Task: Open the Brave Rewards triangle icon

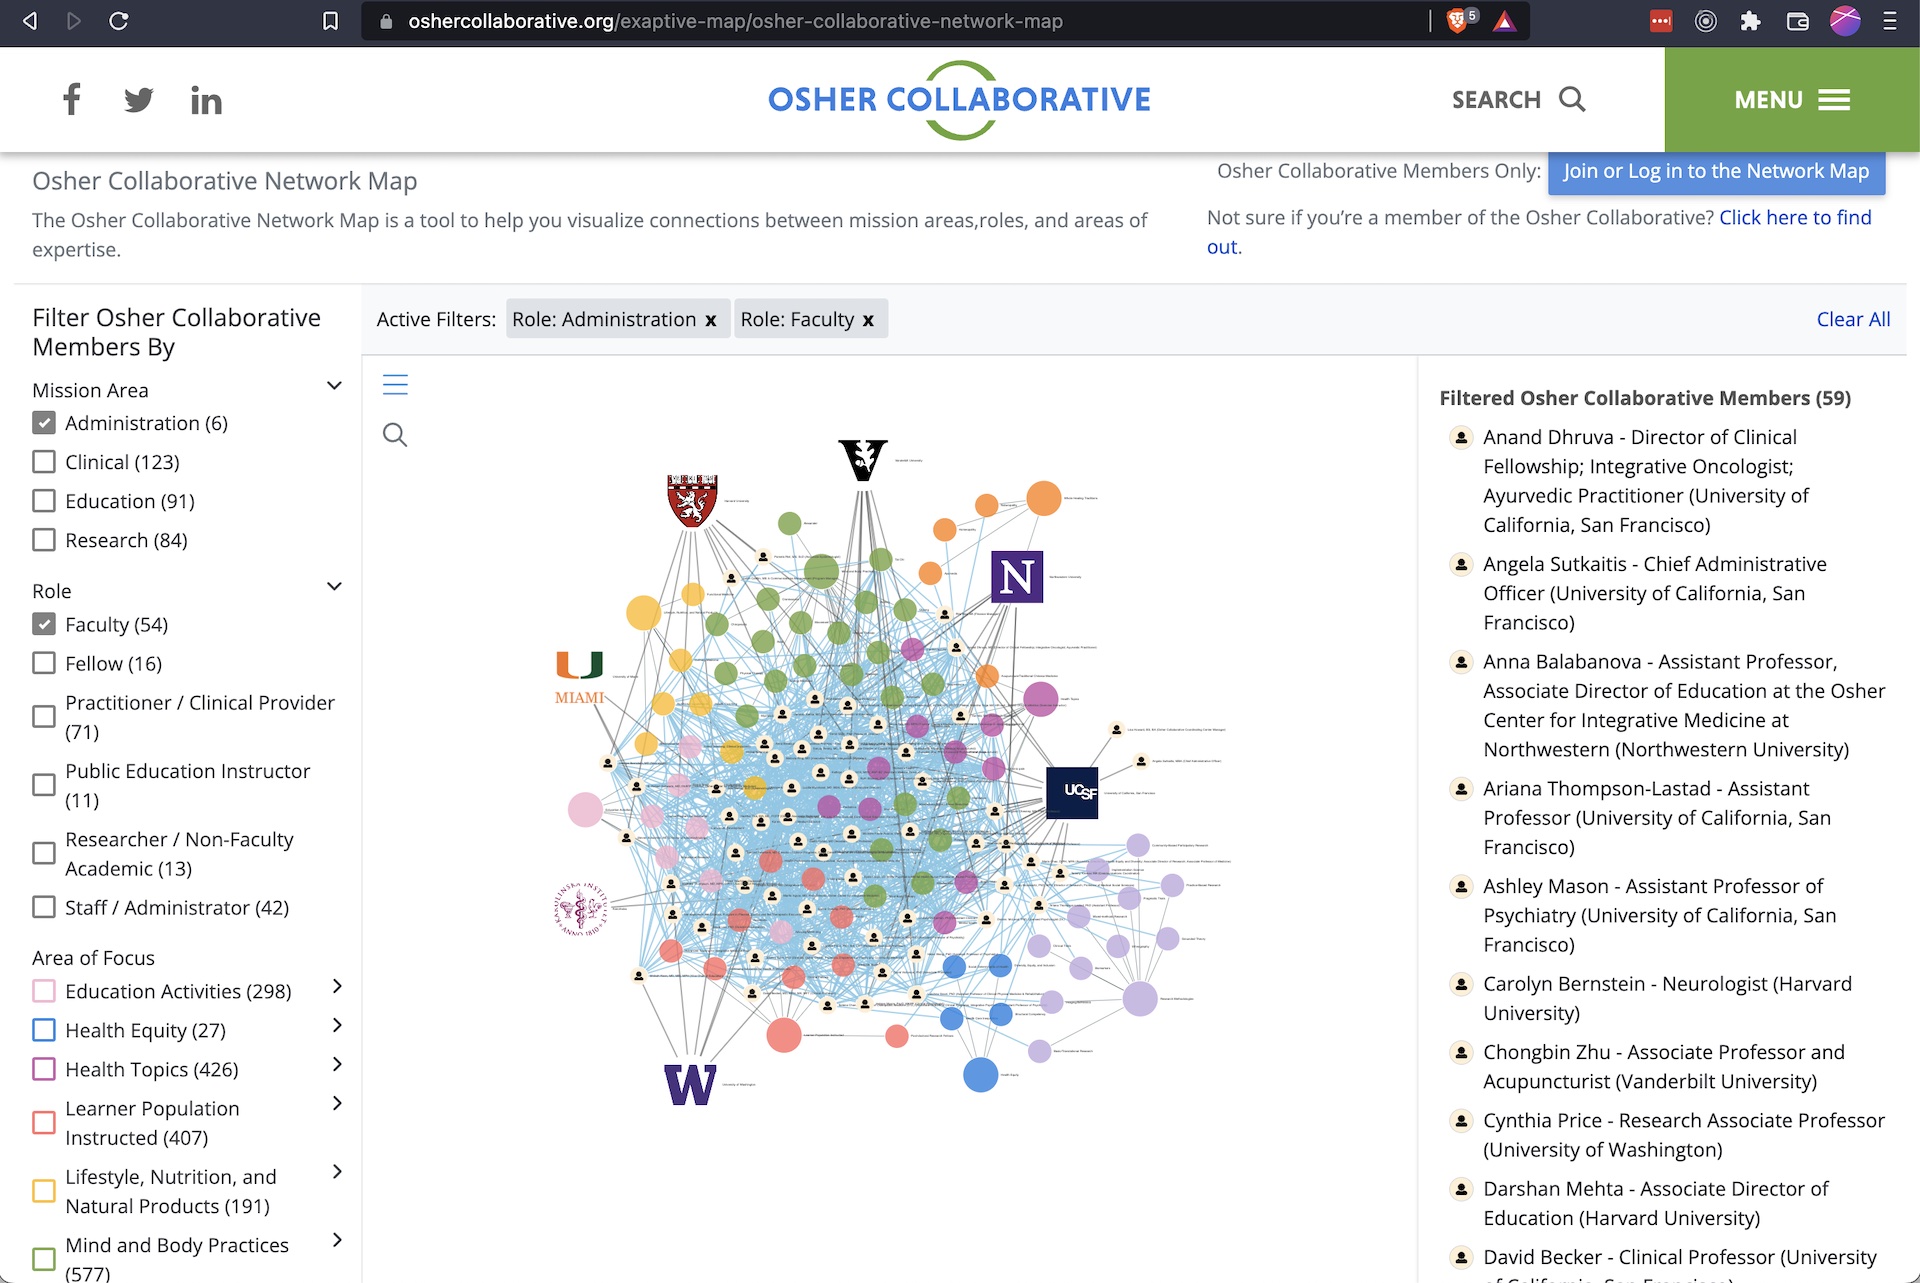Action: coord(1504,21)
